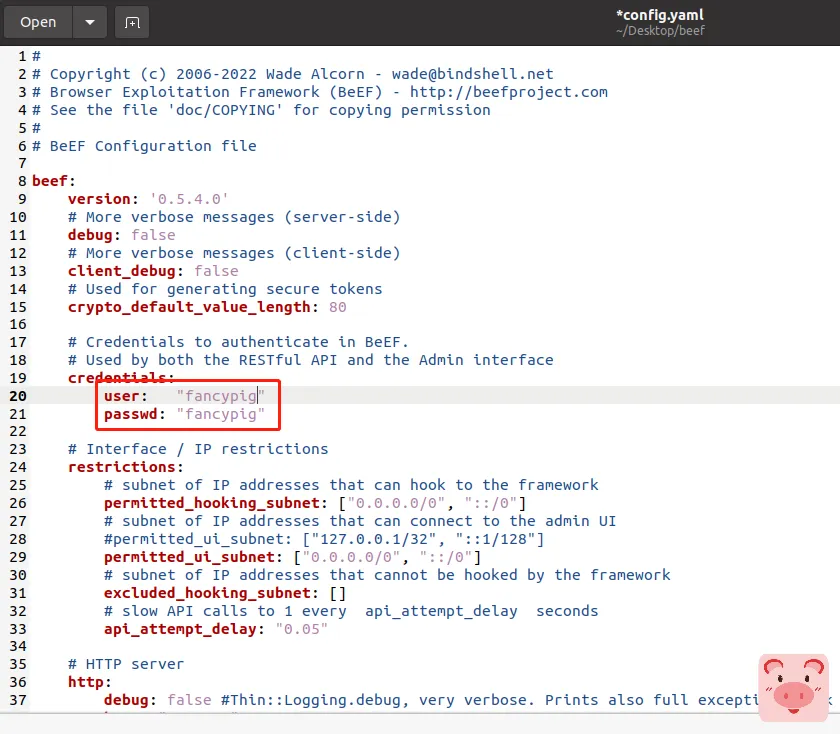Click line number 20 in the gutter
The height and width of the screenshot is (734, 840).
tap(18, 396)
